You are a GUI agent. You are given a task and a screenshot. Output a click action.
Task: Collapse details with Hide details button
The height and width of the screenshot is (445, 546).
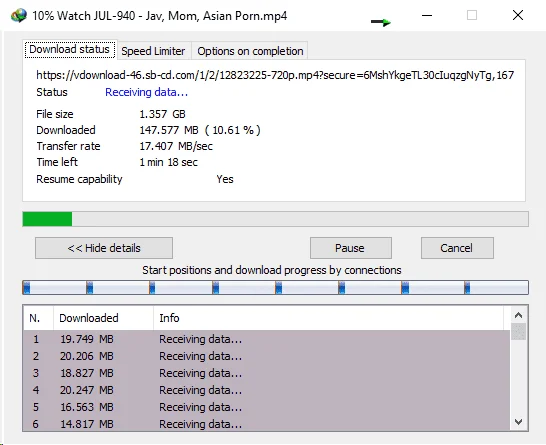[x=104, y=248]
